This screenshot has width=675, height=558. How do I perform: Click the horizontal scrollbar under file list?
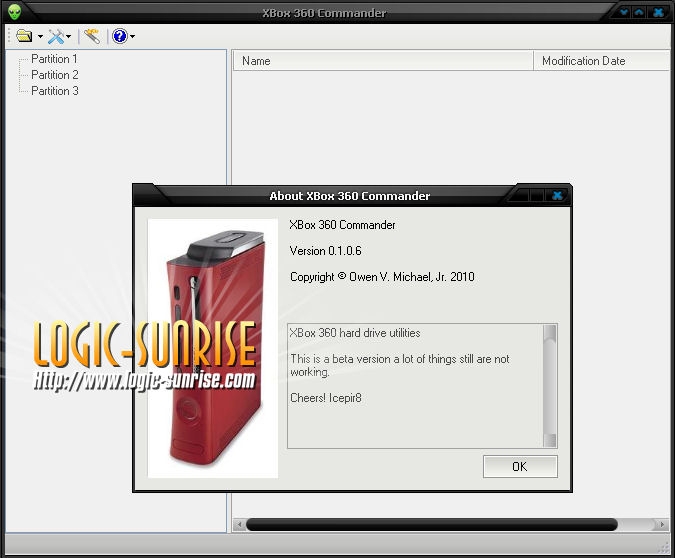point(431,525)
